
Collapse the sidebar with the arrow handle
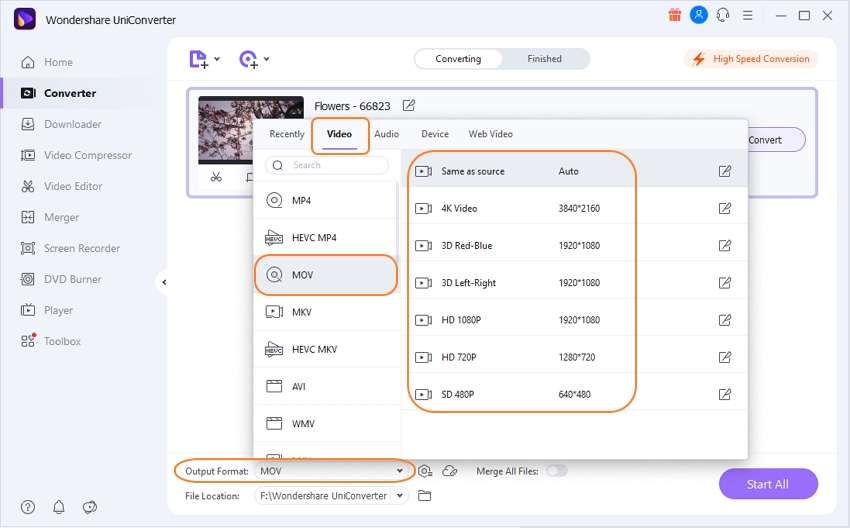coord(163,282)
